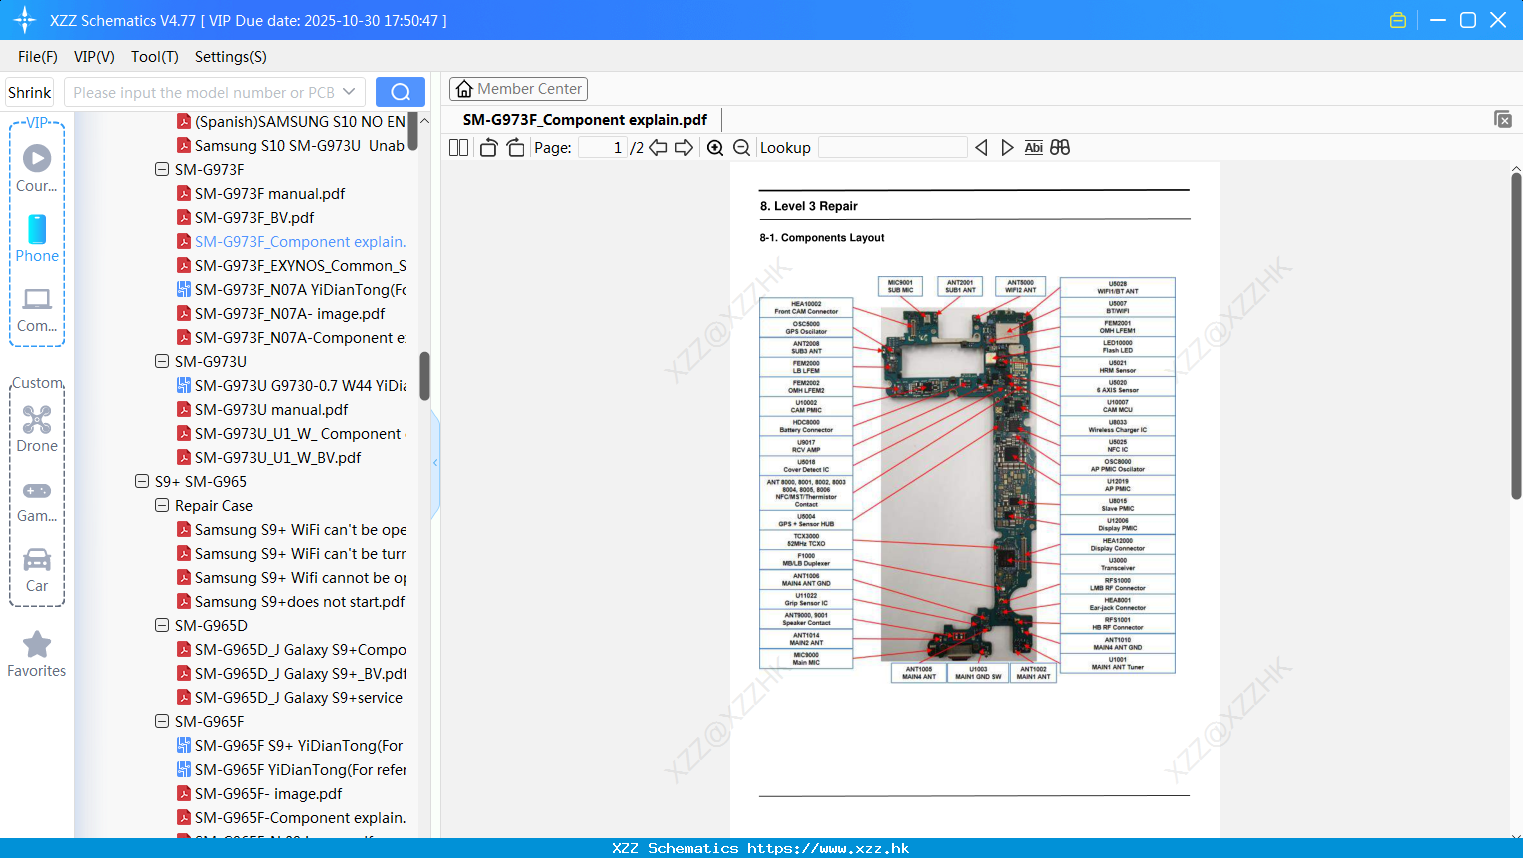Open Member Center
This screenshot has height=858, width=1523.
point(518,89)
